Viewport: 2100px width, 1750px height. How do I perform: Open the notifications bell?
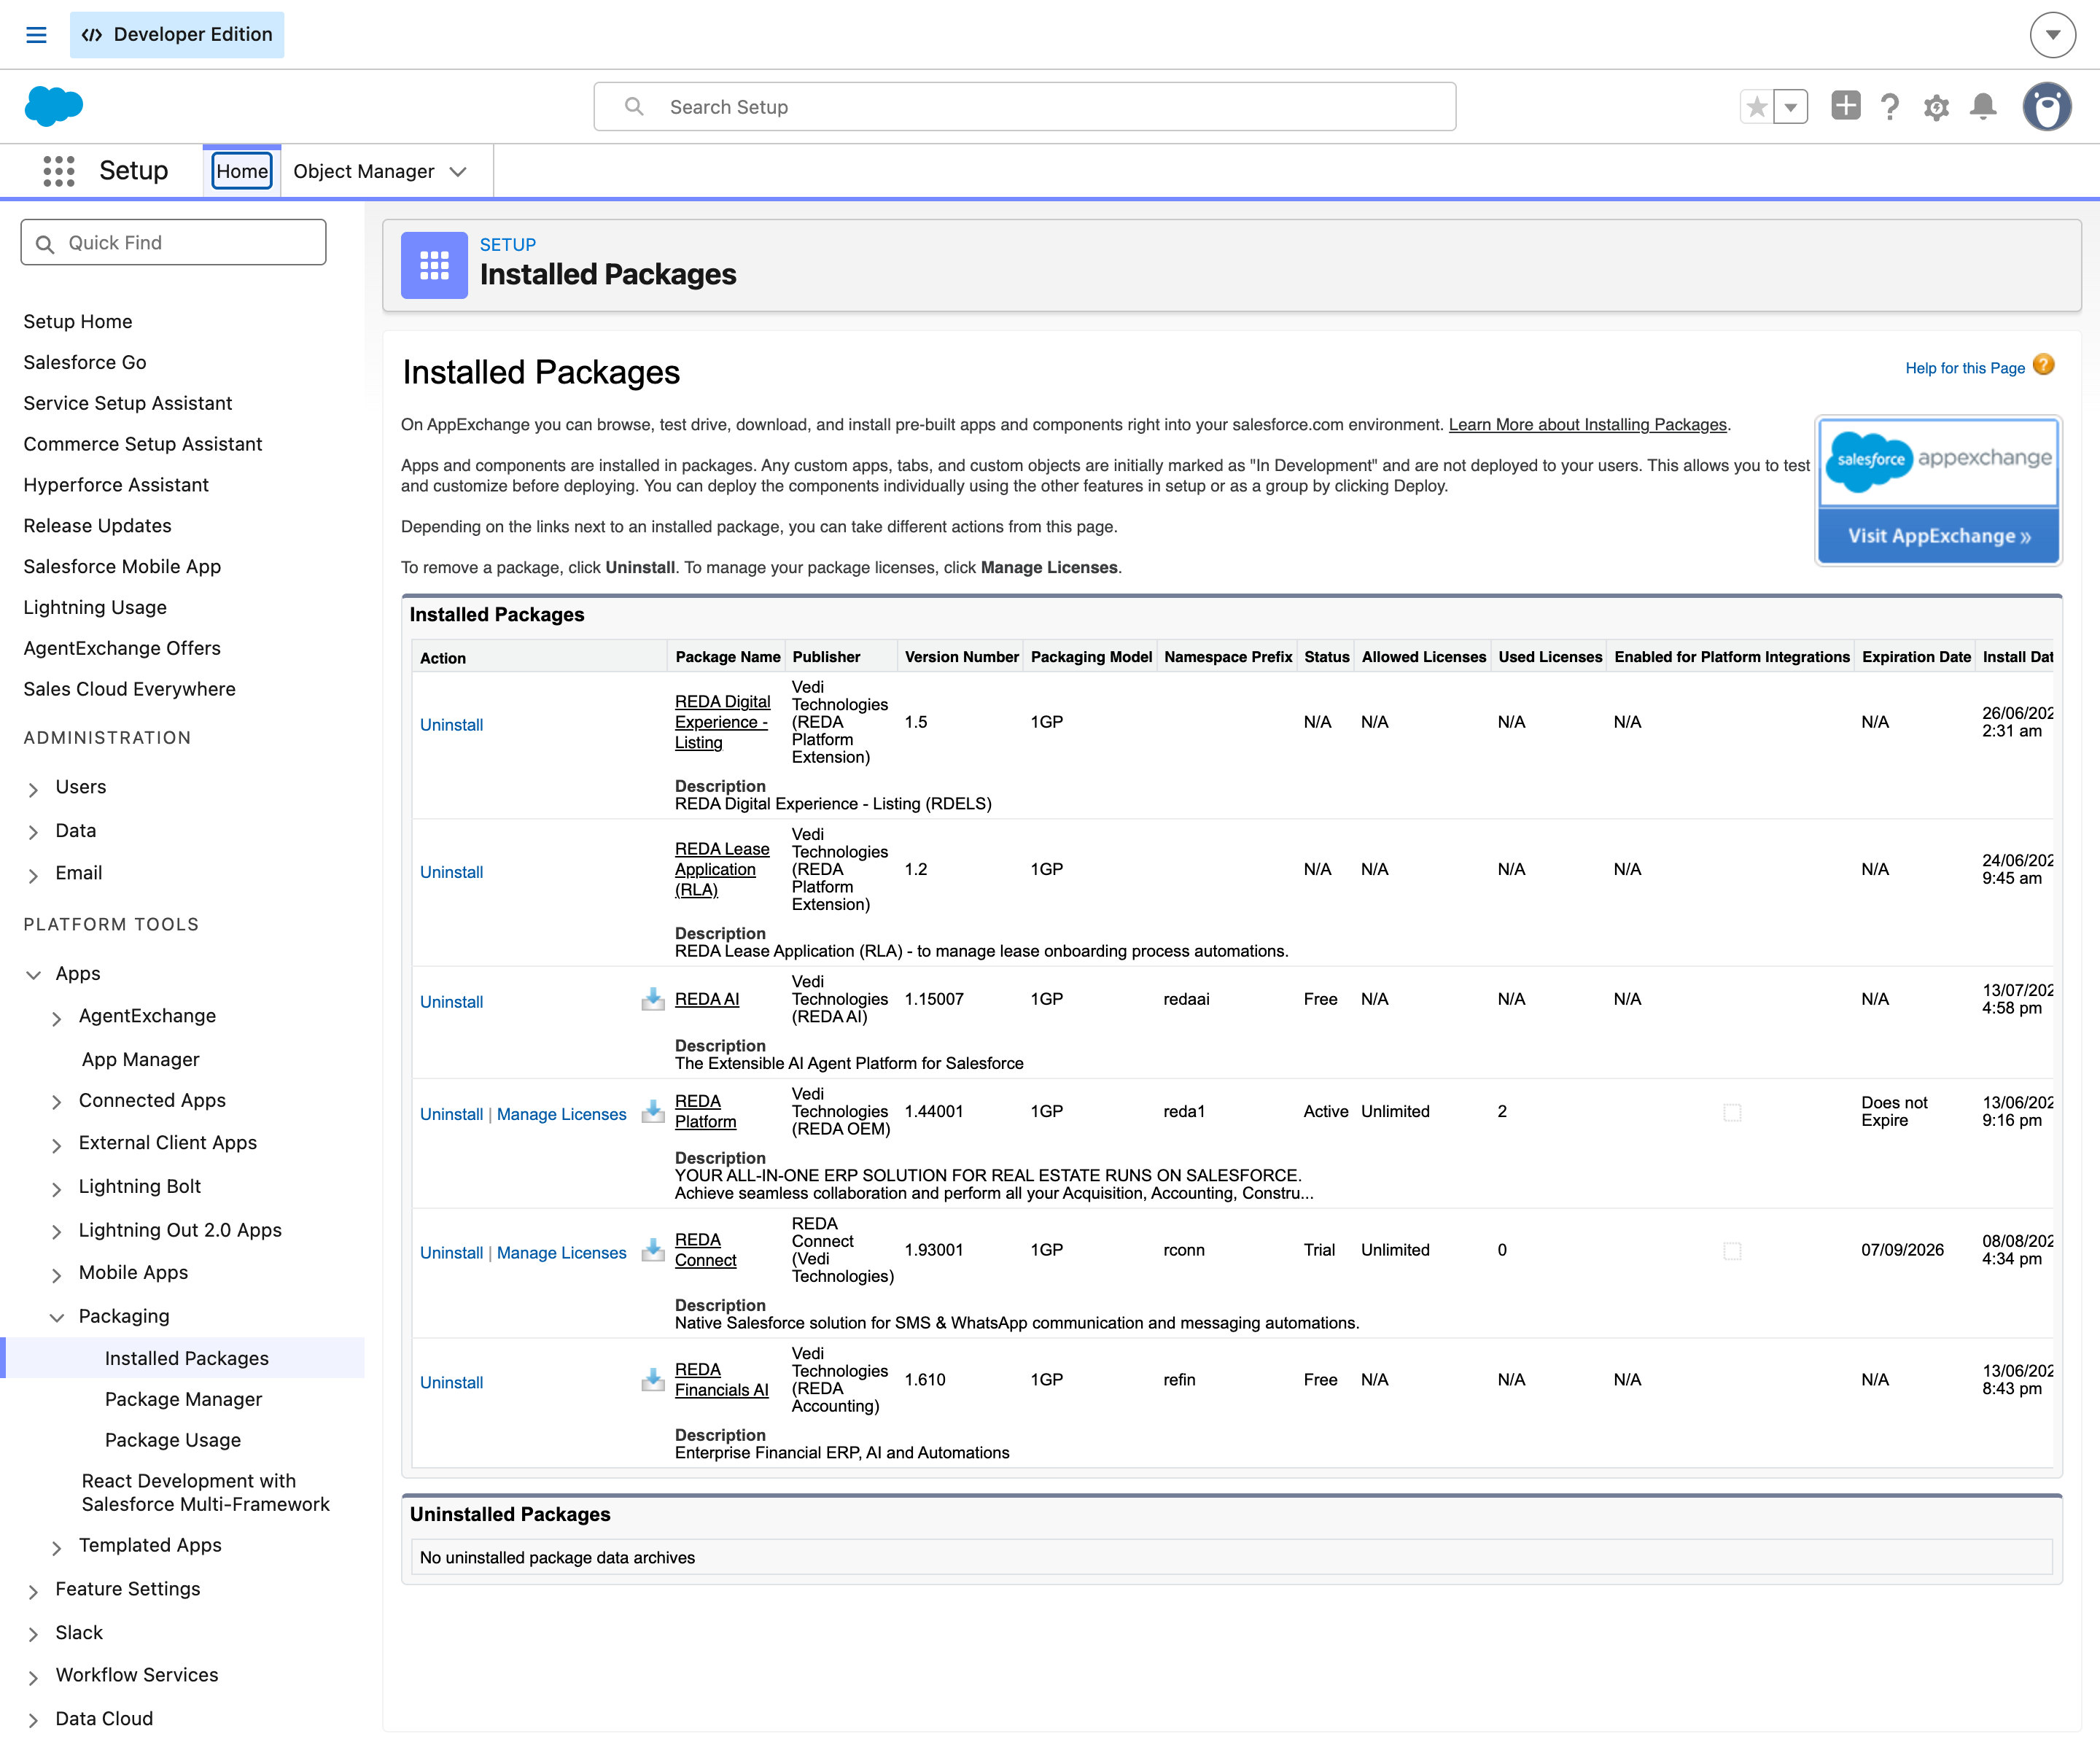click(x=1983, y=106)
